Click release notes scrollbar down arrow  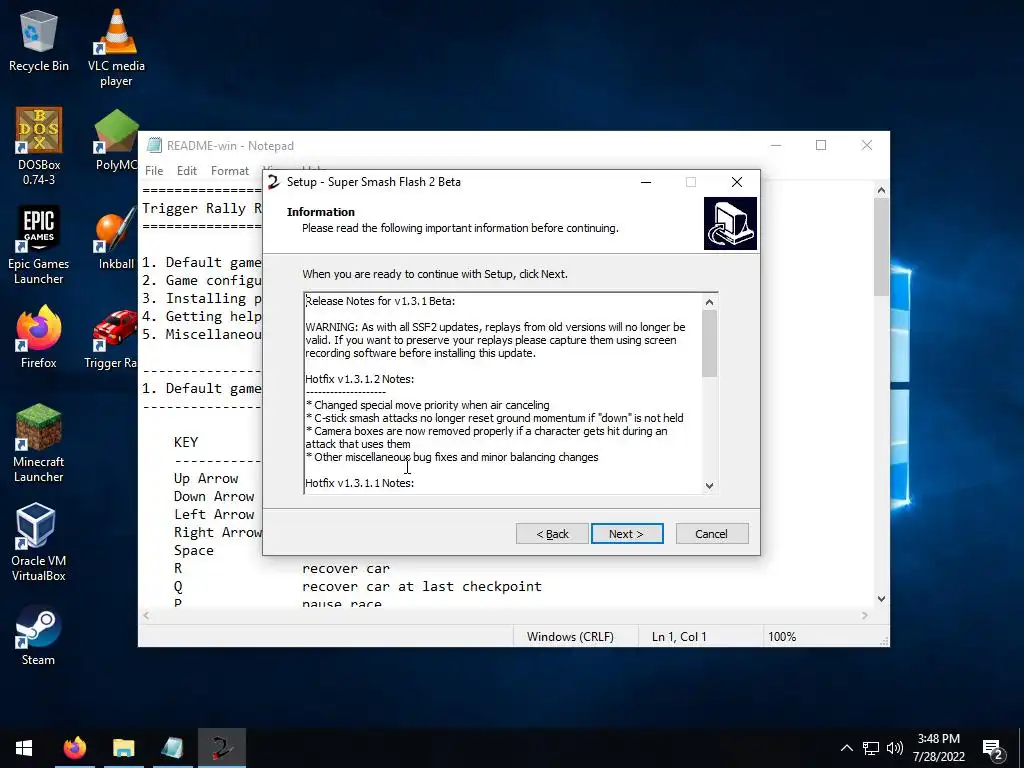[x=709, y=485]
